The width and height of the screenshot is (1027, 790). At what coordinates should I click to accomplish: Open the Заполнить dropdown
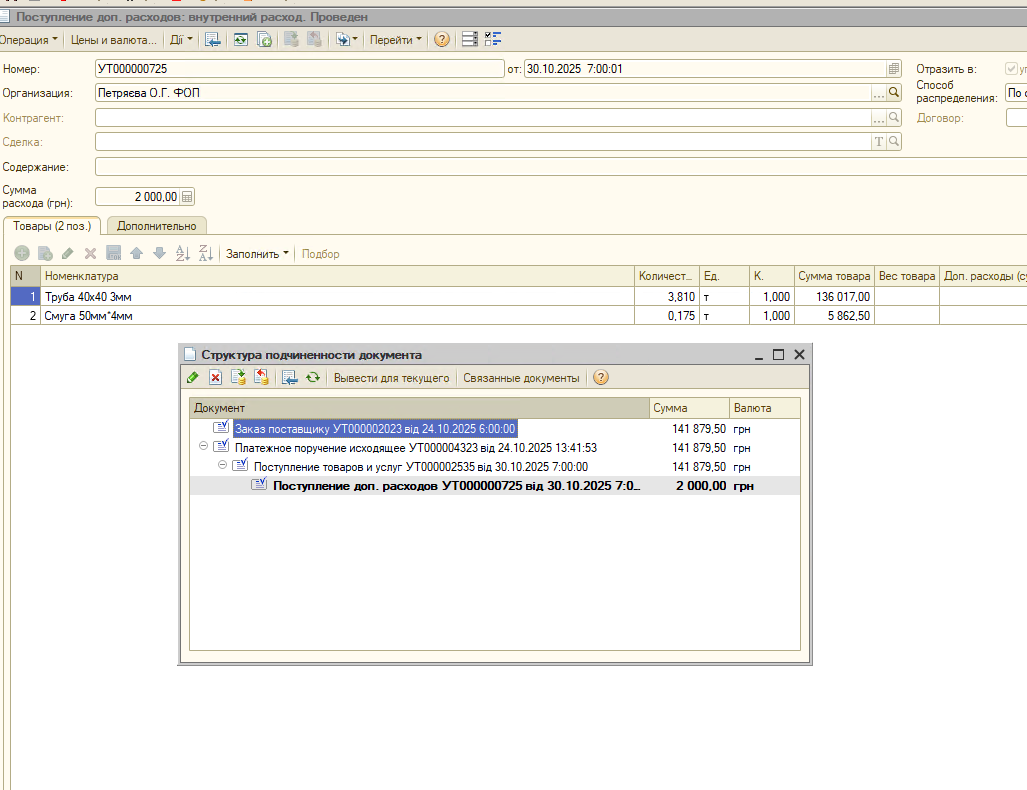tap(257, 254)
